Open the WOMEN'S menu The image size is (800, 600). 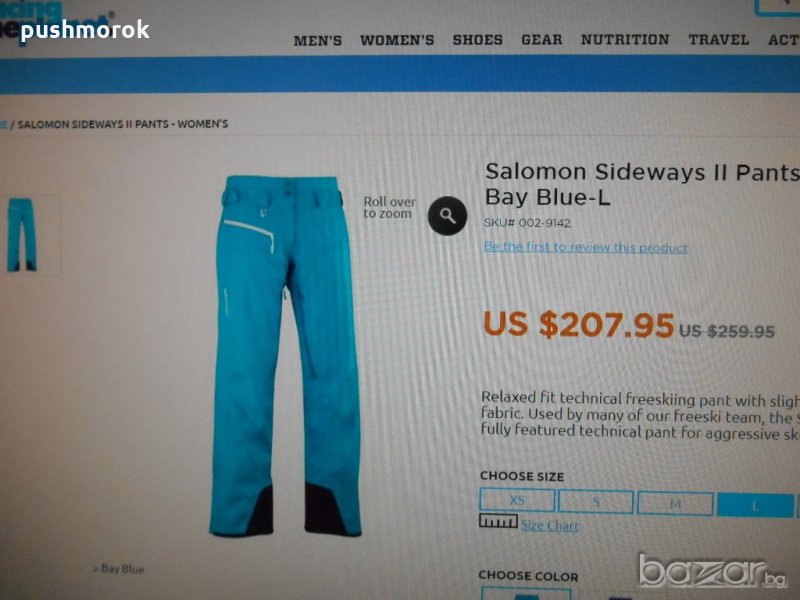(397, 40)
